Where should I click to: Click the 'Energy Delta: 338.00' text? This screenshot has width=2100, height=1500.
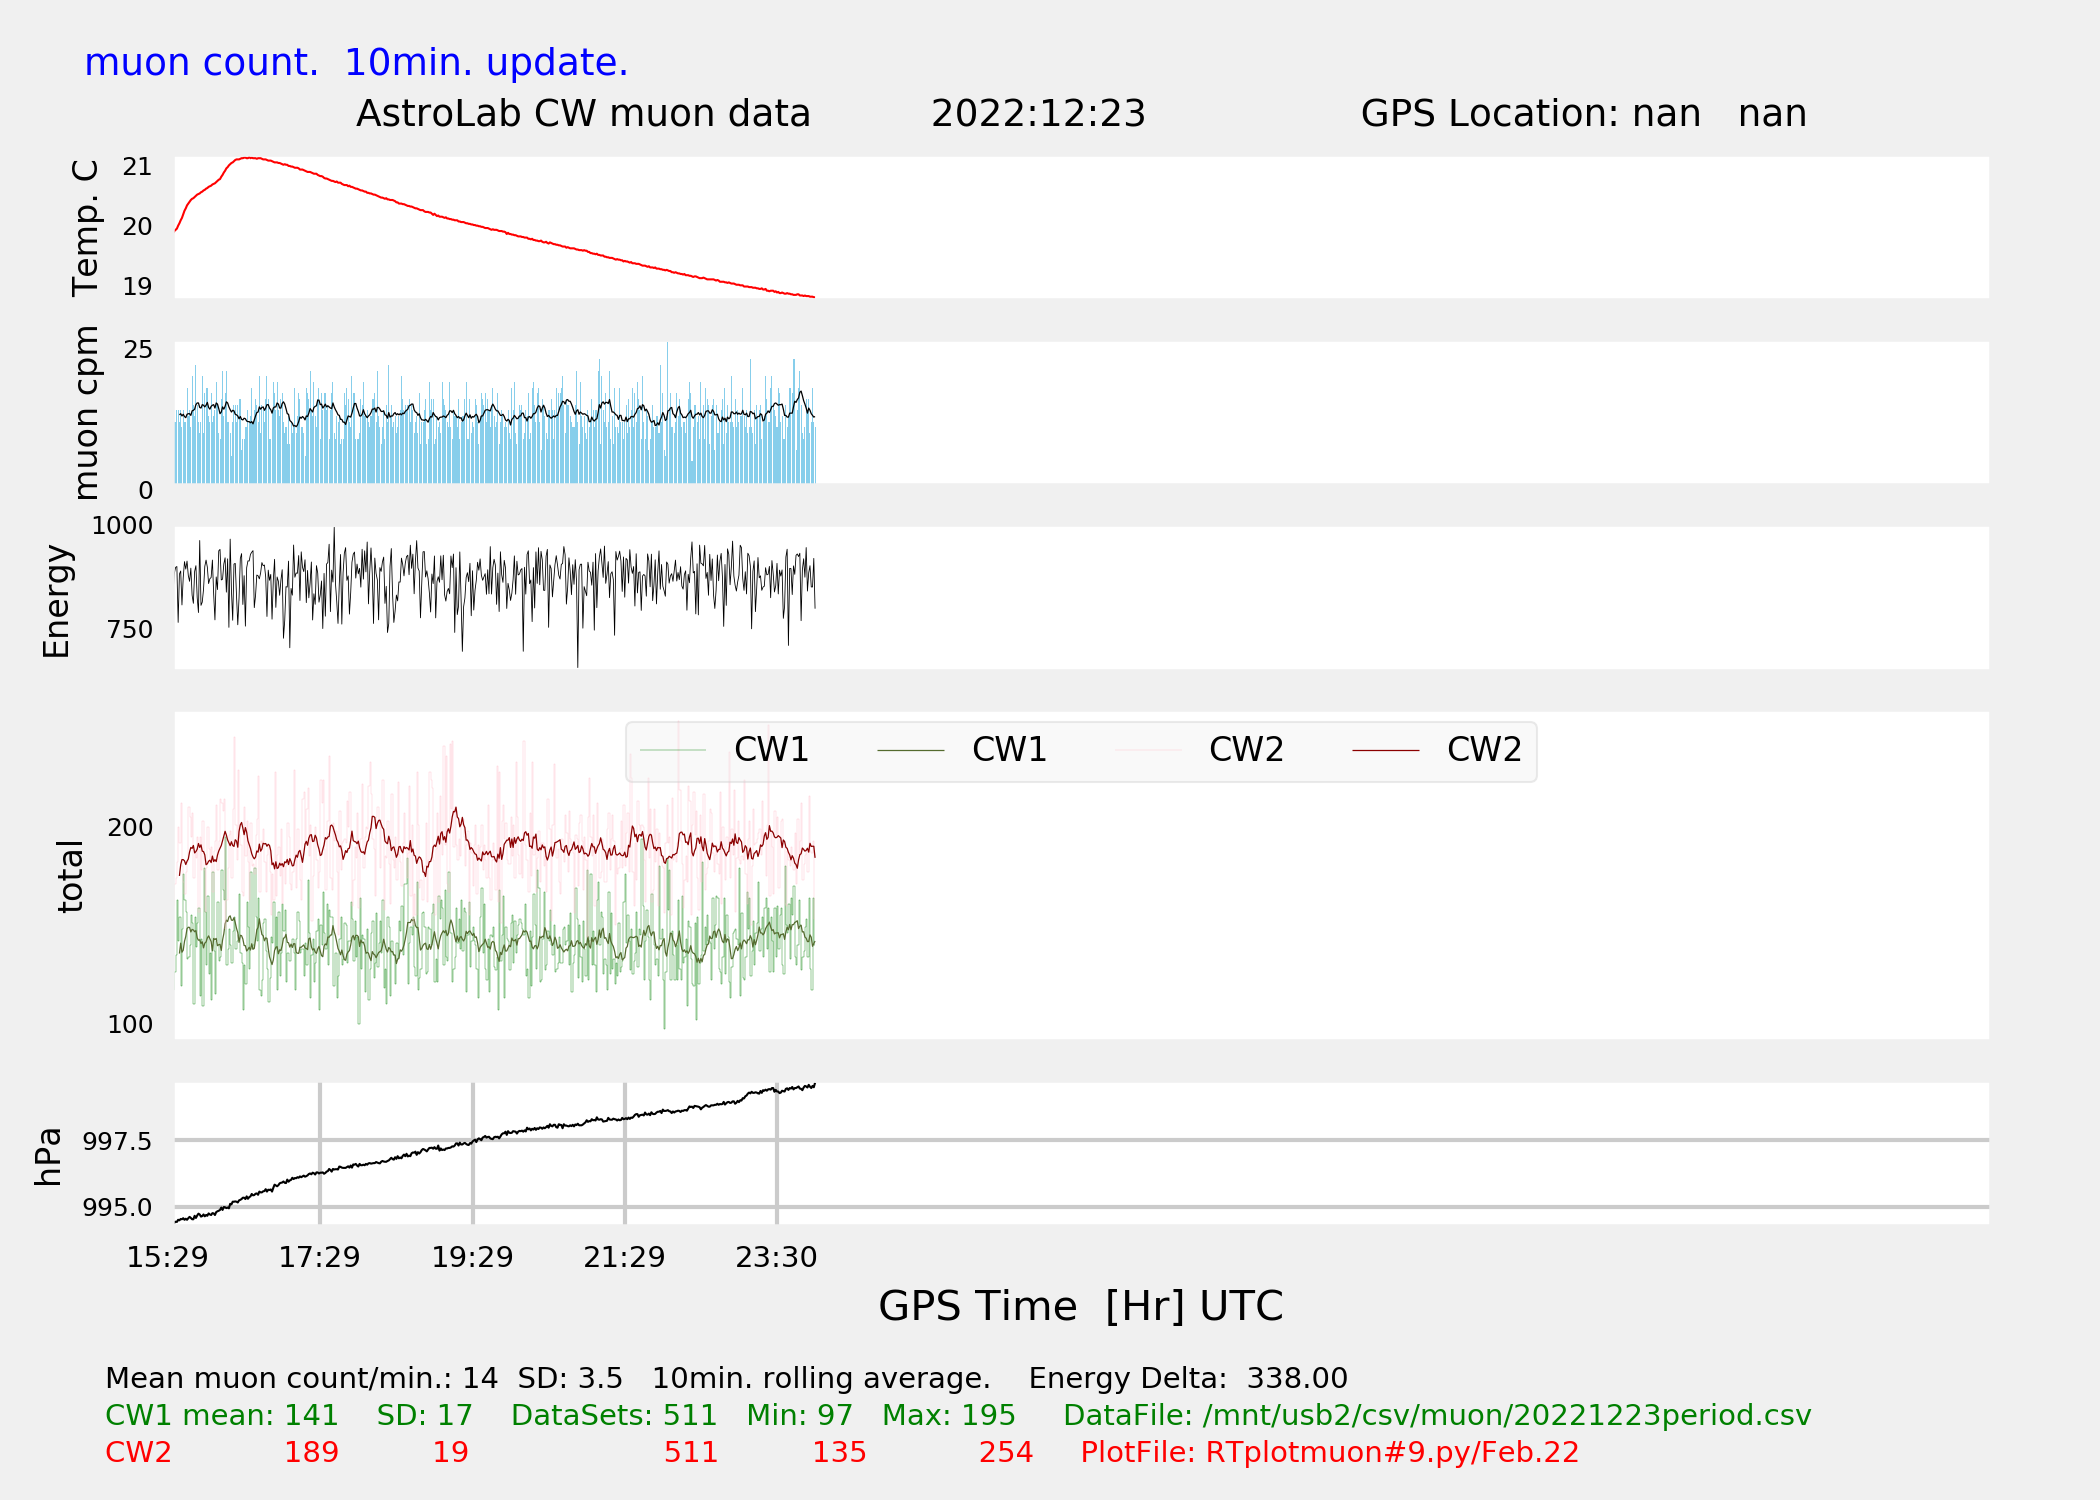click(x=1188, y=1378)
